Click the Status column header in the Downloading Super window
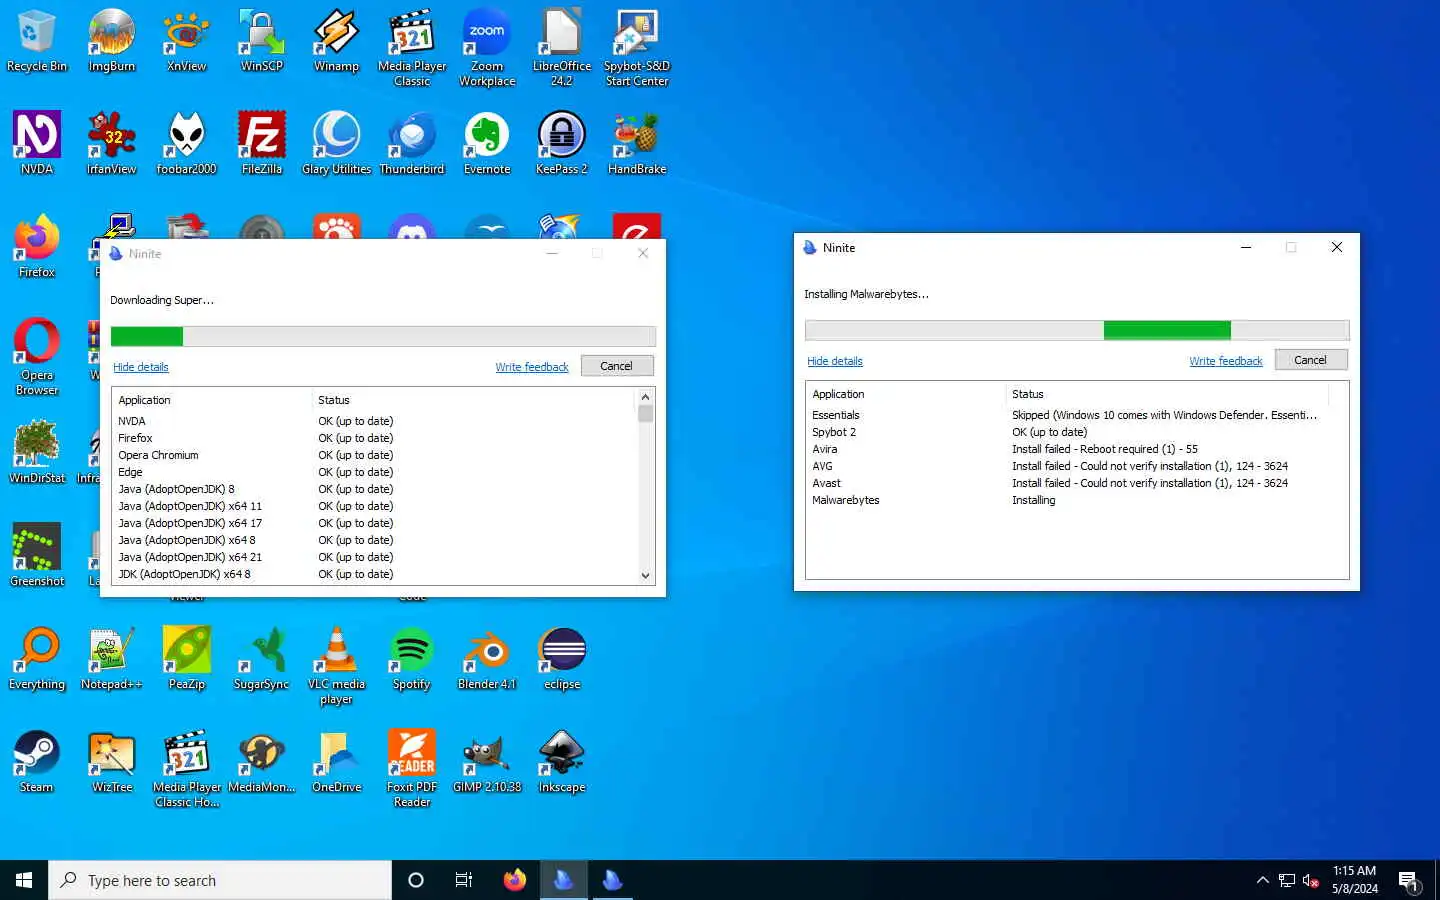This screenshot has height=900, width=1440. pos(474,400)
